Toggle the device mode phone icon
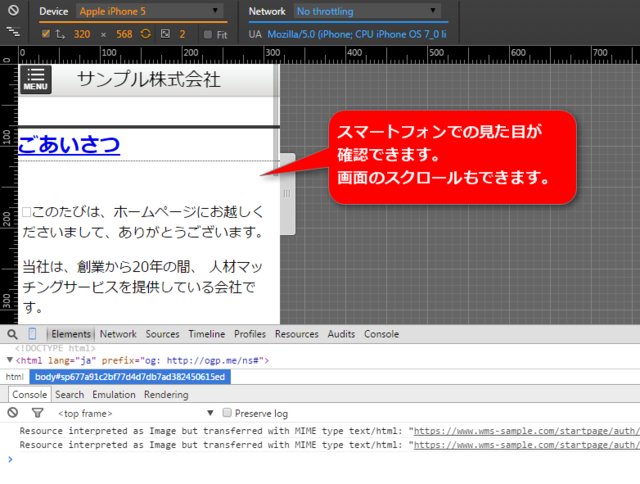 point(33,334)
